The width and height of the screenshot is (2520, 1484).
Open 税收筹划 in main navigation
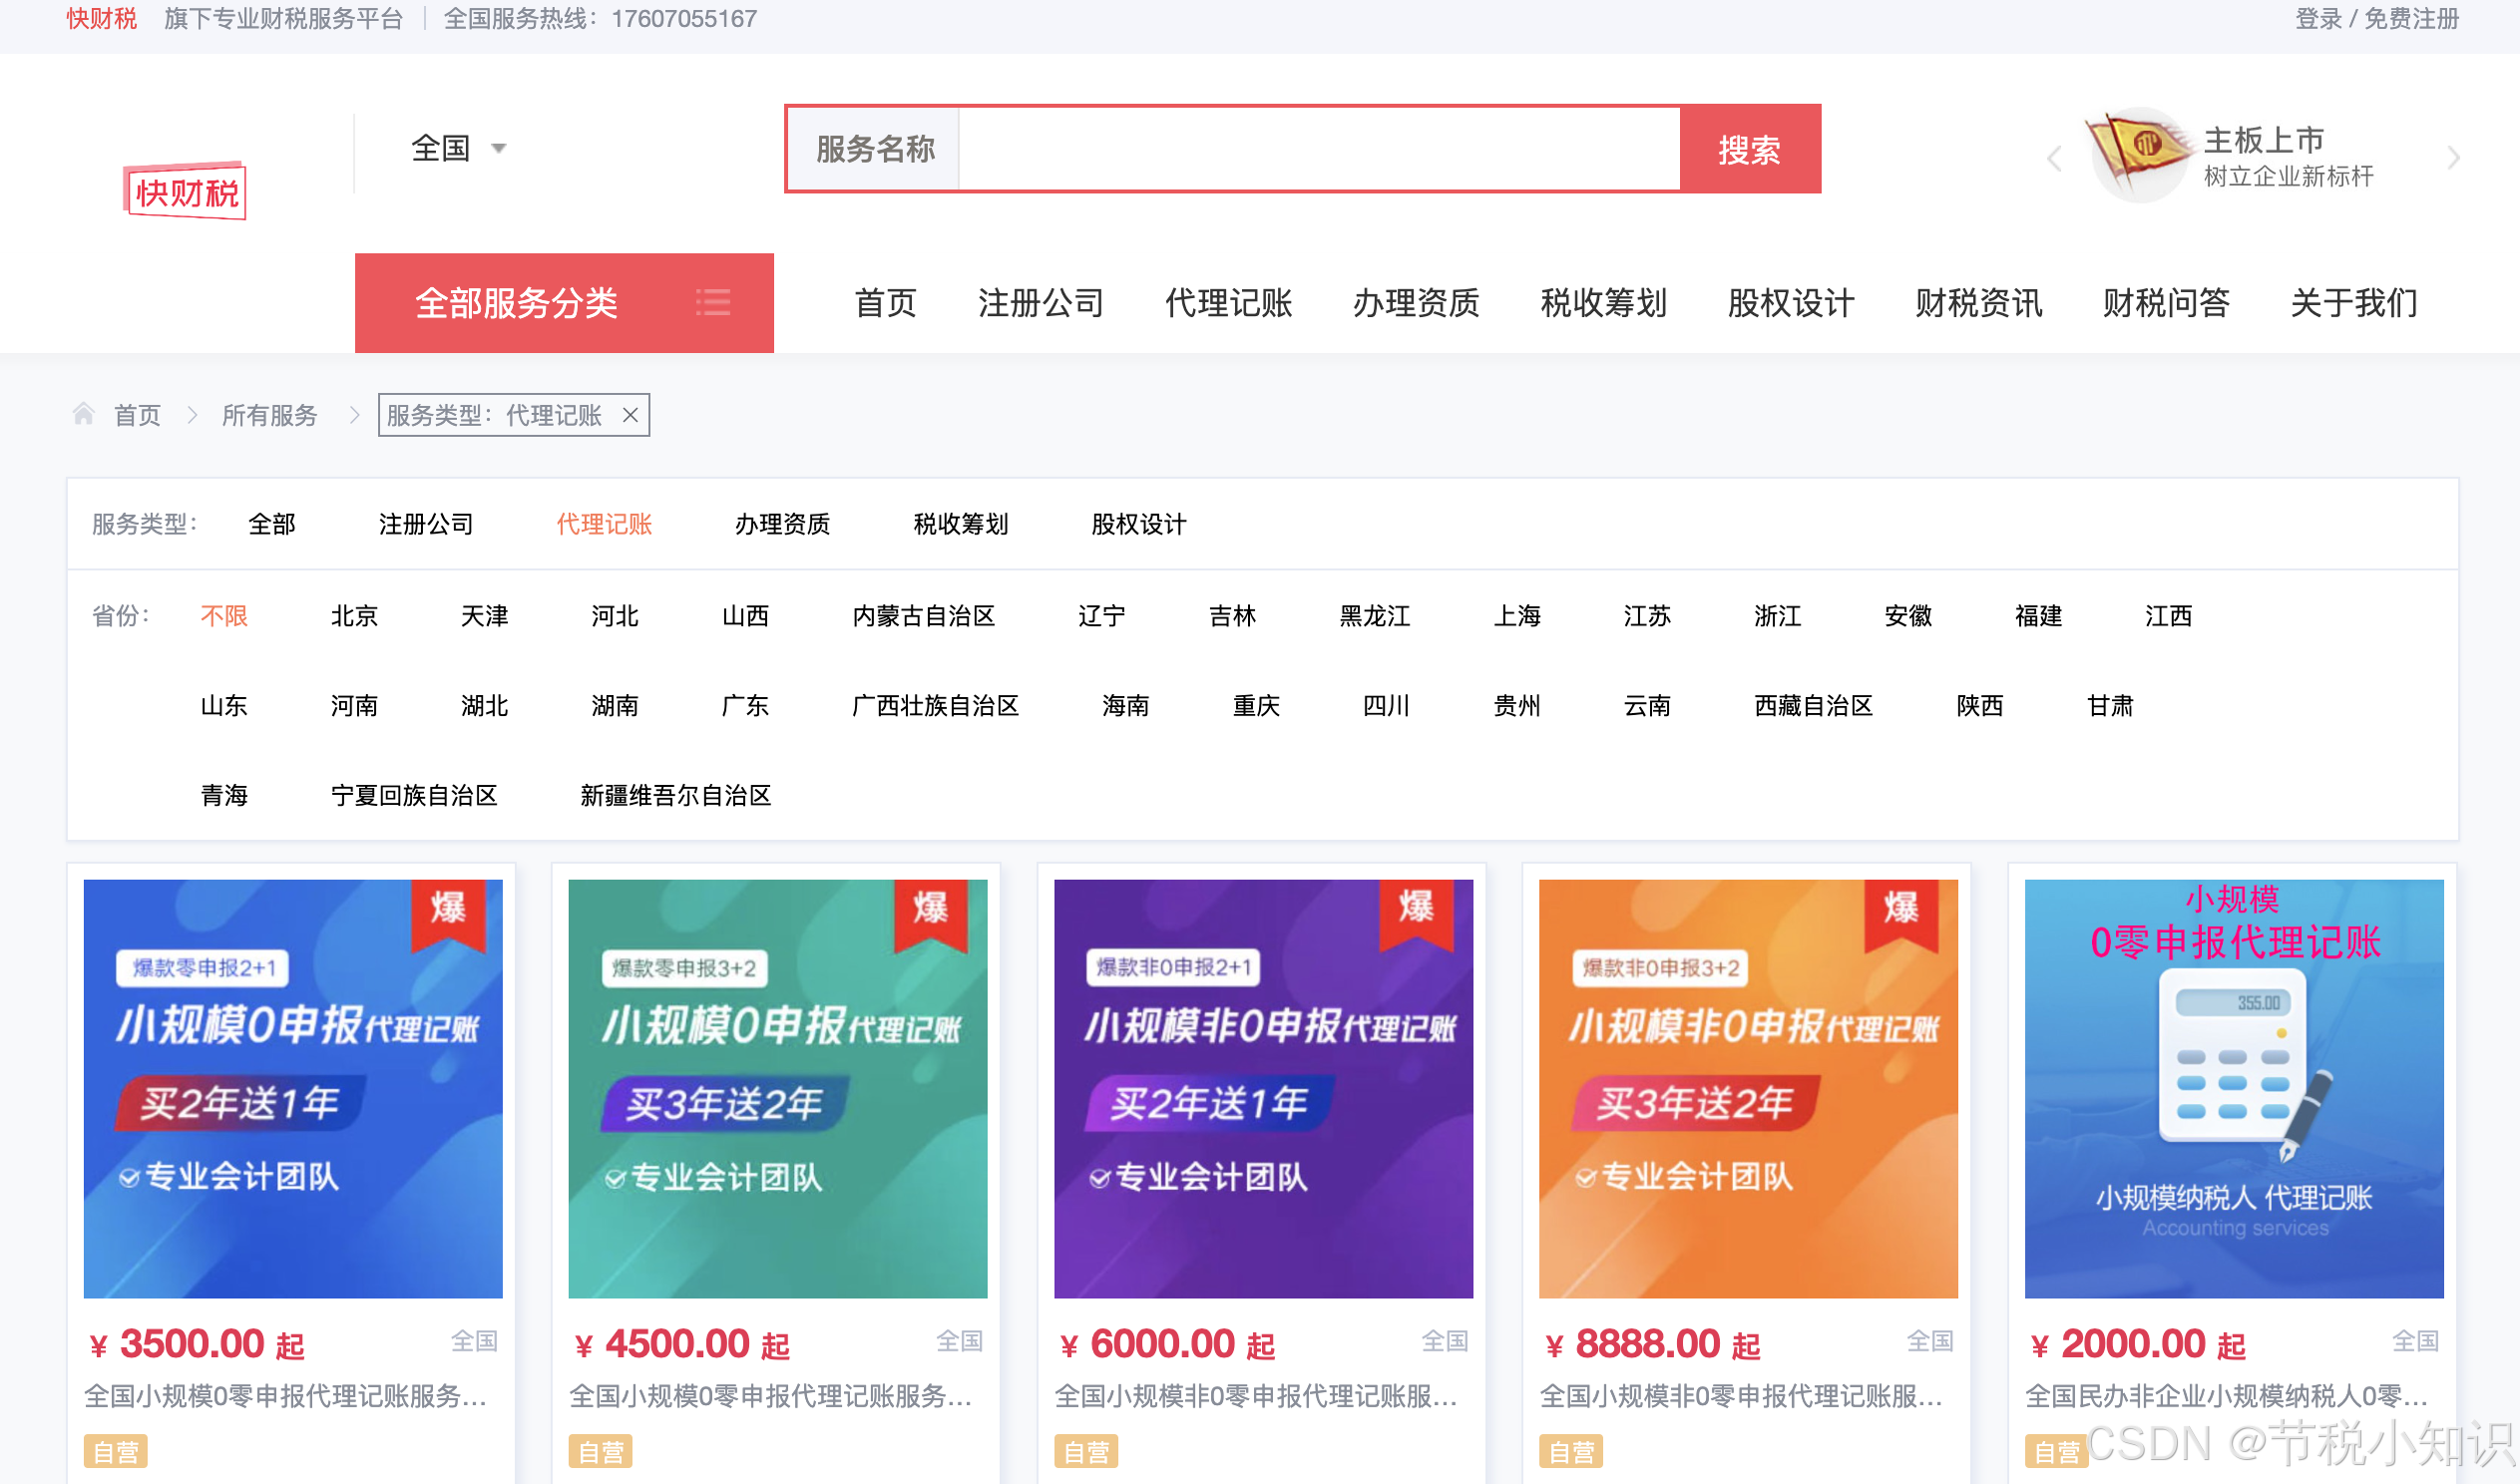[x=1603, y=302]
